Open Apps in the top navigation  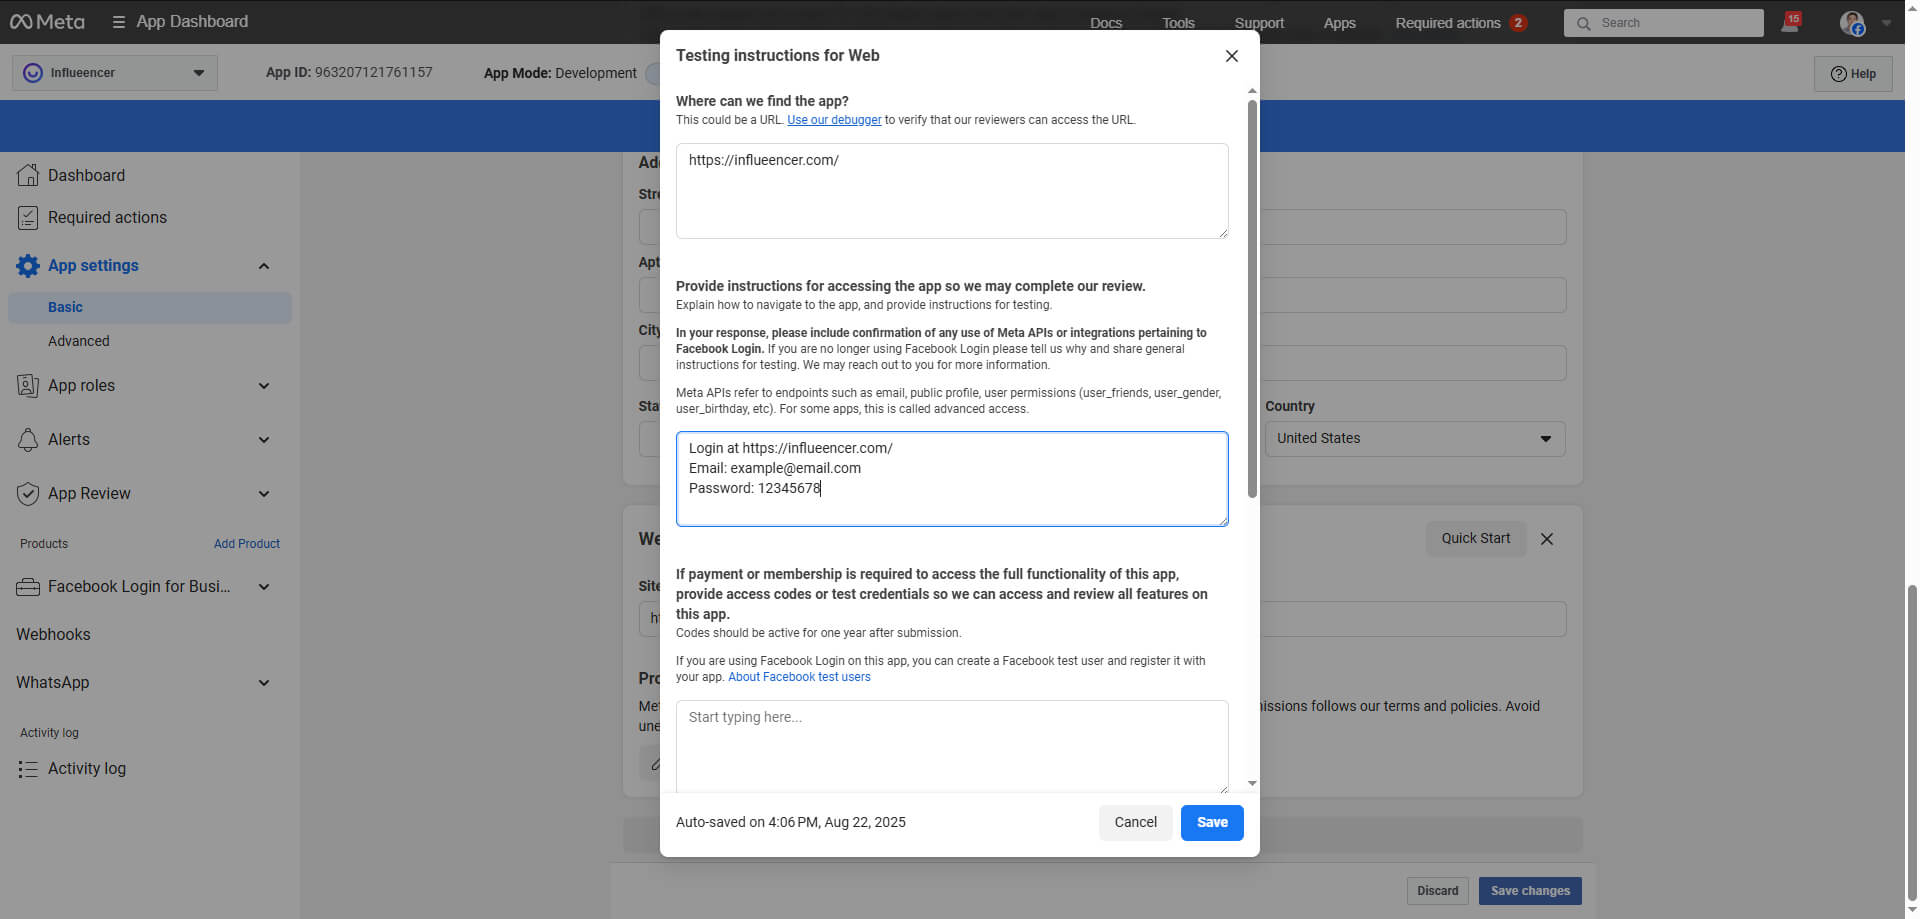1339,23
